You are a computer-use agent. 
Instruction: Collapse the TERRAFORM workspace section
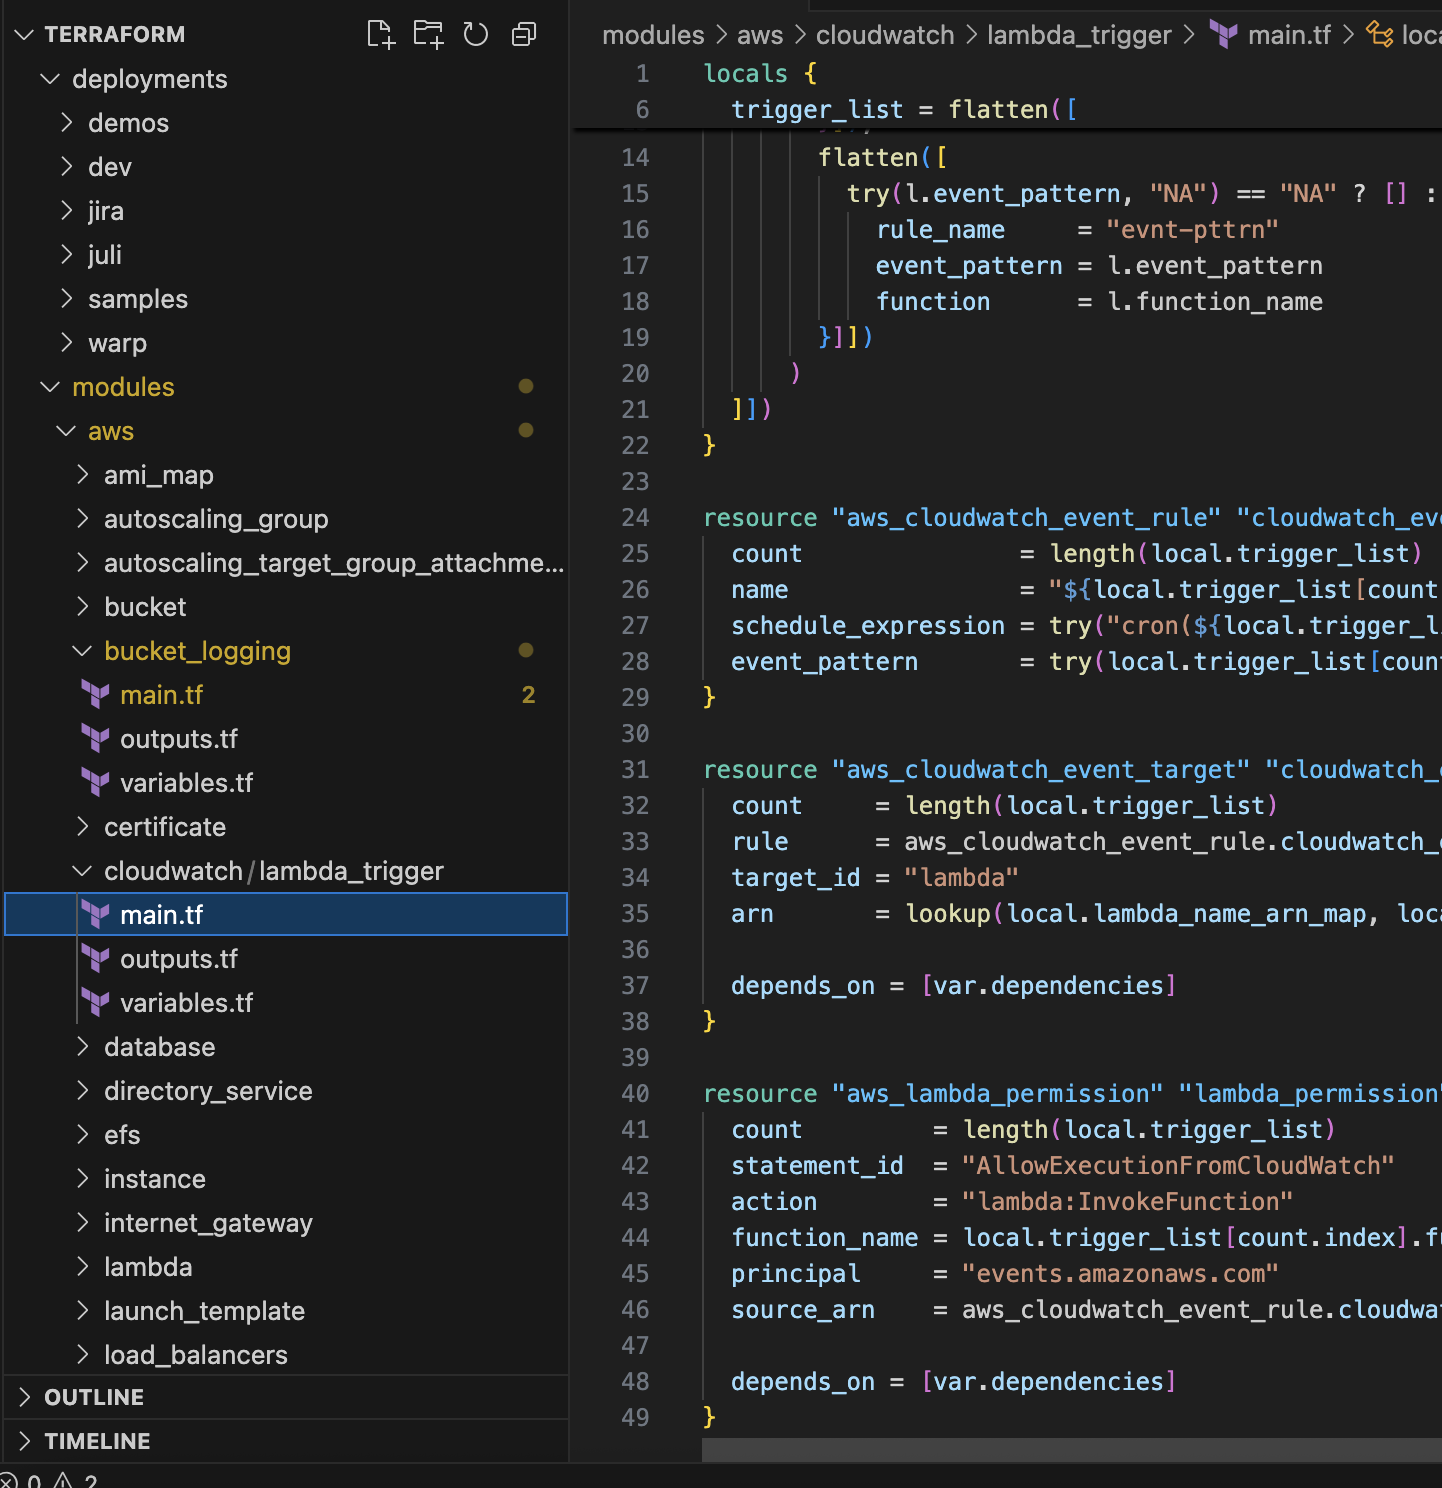(24, 35)
